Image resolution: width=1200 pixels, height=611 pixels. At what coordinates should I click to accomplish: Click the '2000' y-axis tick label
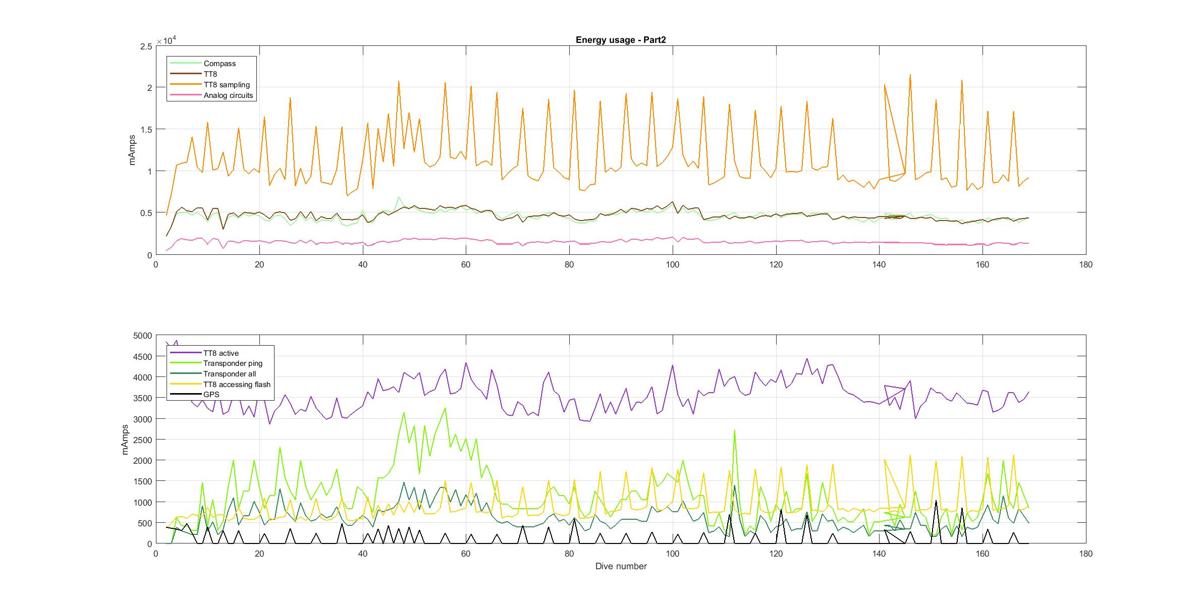coord(141,461)
